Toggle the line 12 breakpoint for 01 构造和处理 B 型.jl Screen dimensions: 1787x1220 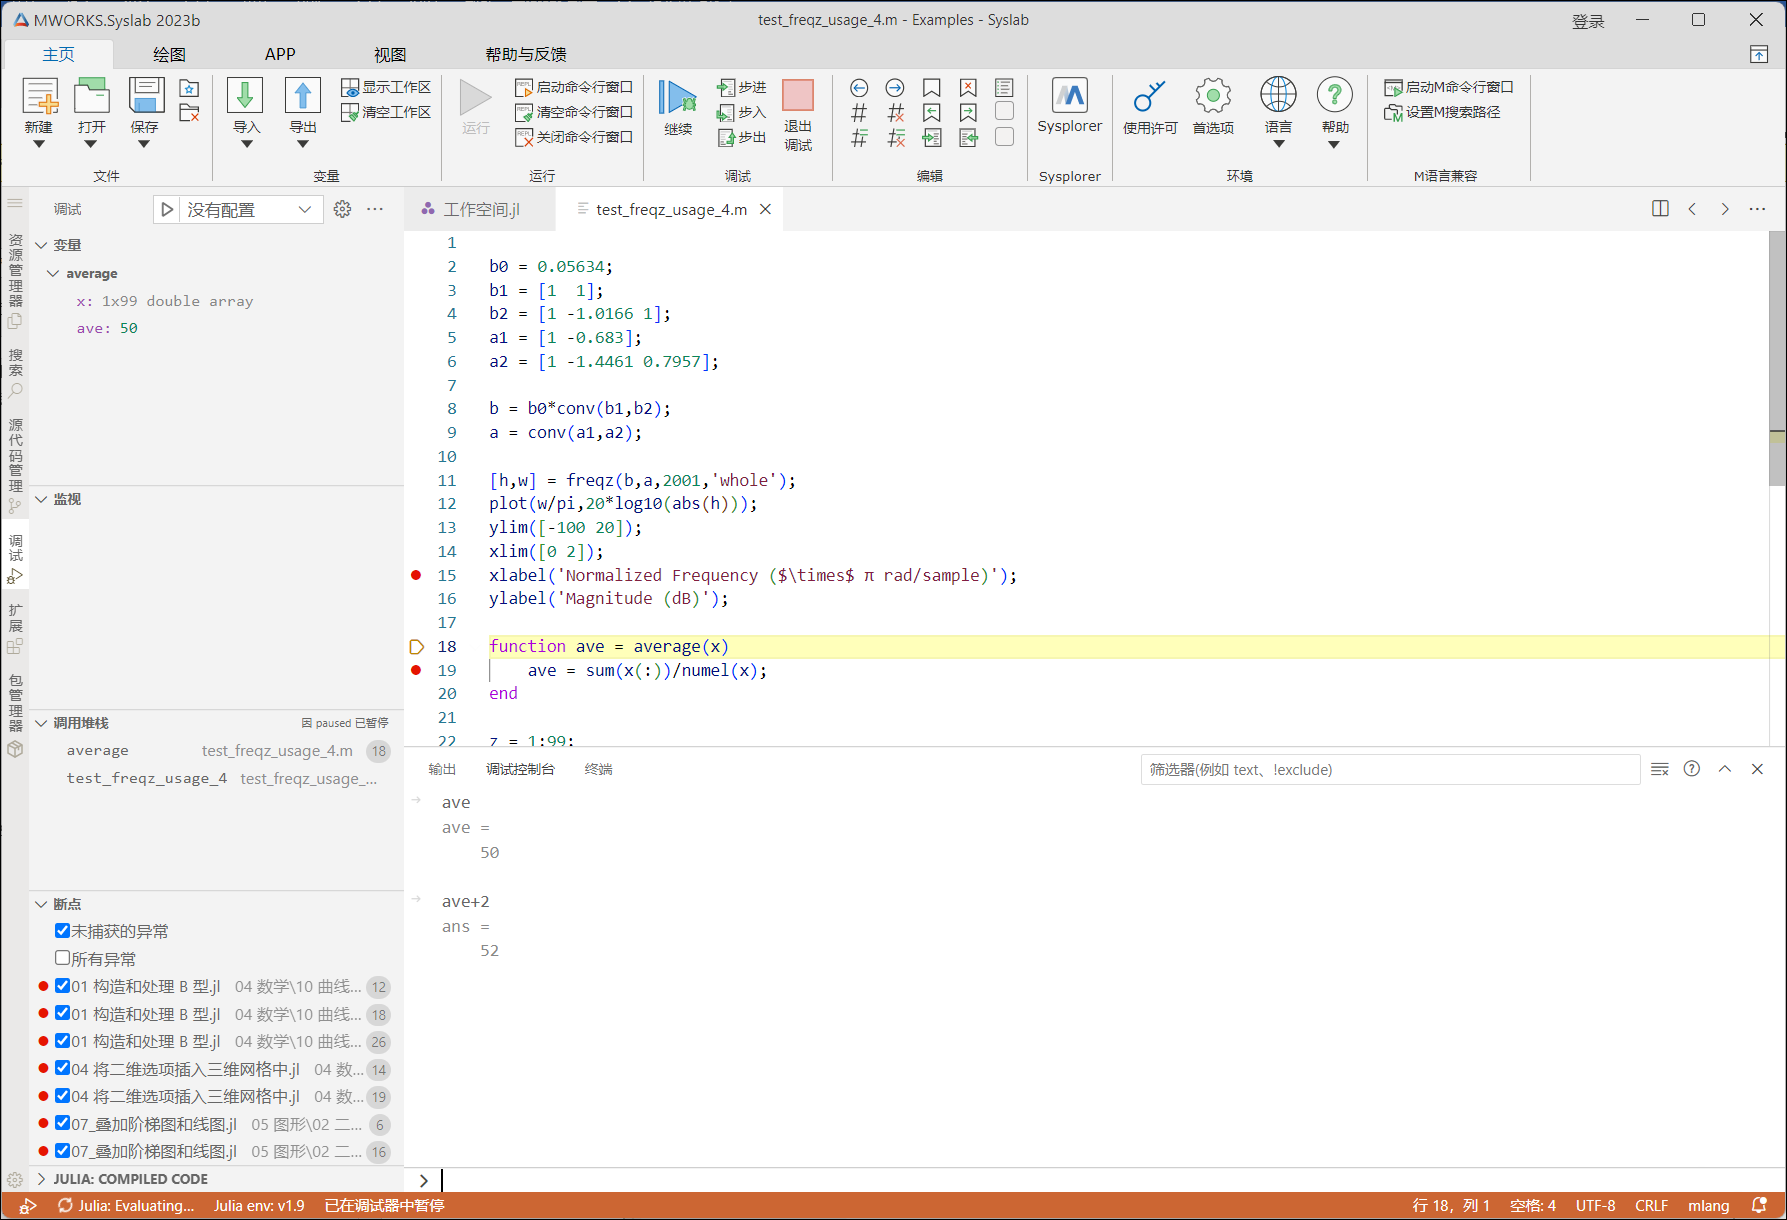coord(62,986)
